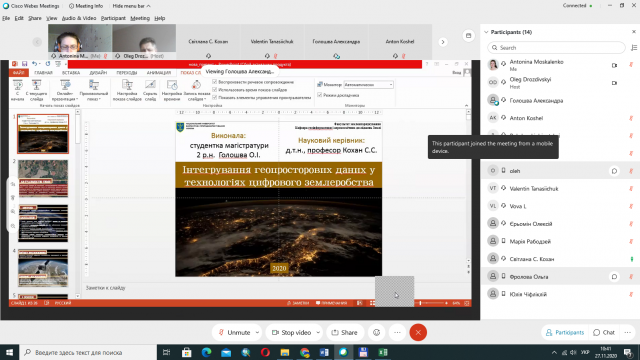Open record slideshow dropdown
The image size is (640, 360).
point(196,90)
